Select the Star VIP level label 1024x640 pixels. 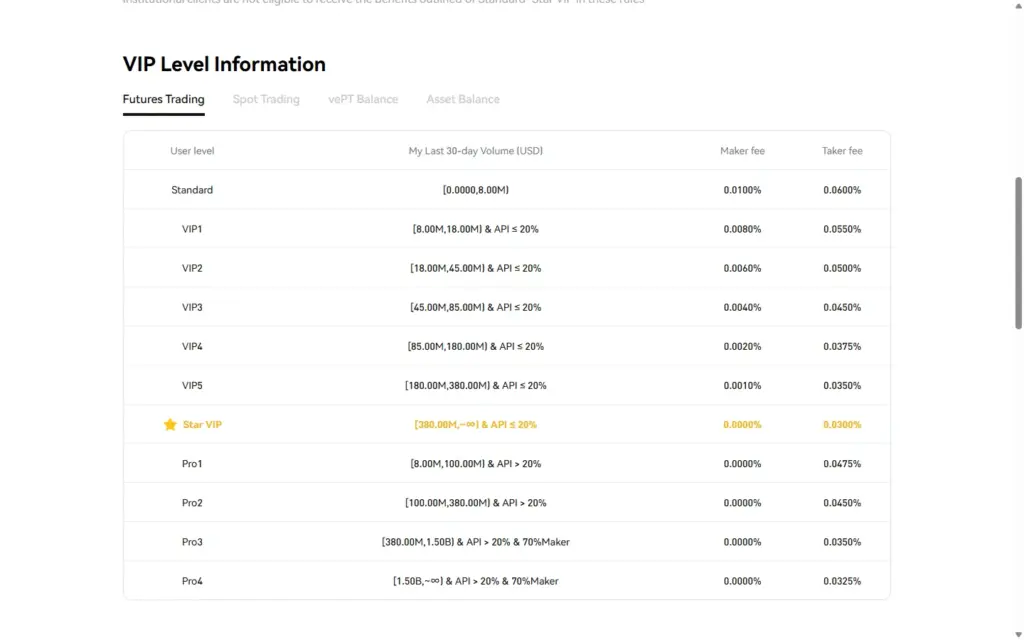pyautogui.click(x=202, y=424)
